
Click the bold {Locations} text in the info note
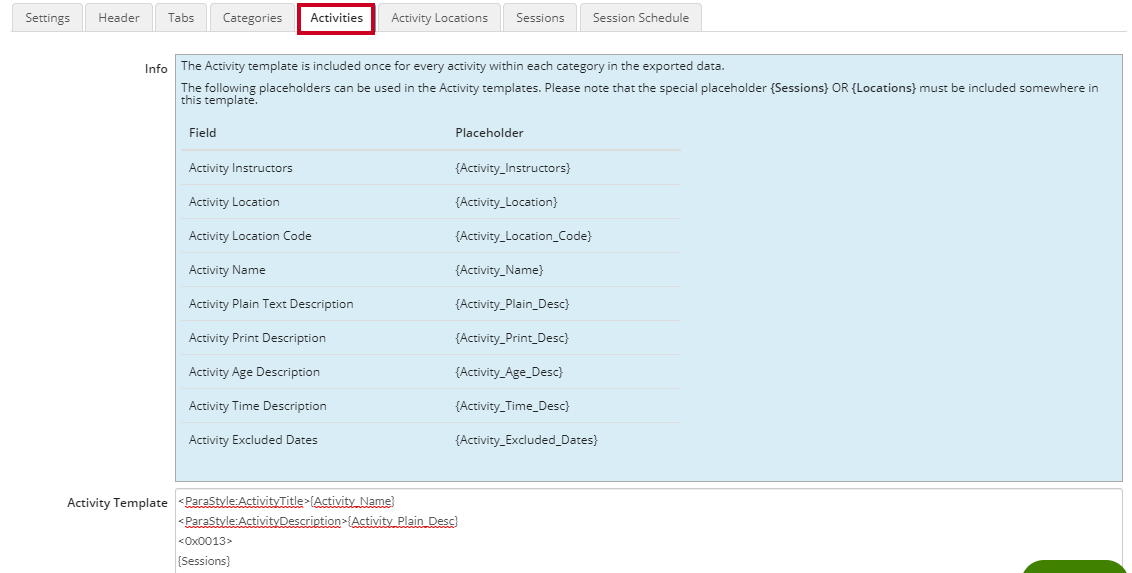[x=884, y=87]
